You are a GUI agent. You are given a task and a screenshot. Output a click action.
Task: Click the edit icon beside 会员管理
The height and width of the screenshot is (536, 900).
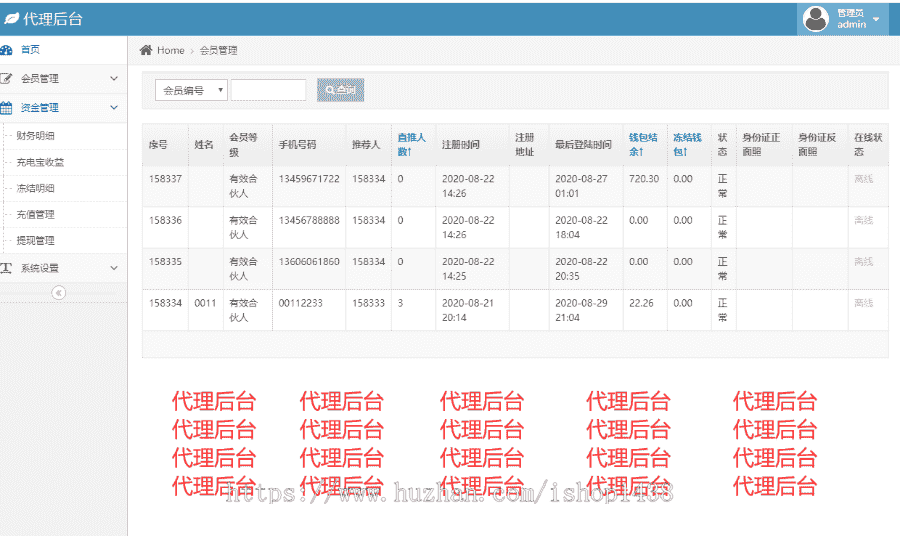pos(7,79)
